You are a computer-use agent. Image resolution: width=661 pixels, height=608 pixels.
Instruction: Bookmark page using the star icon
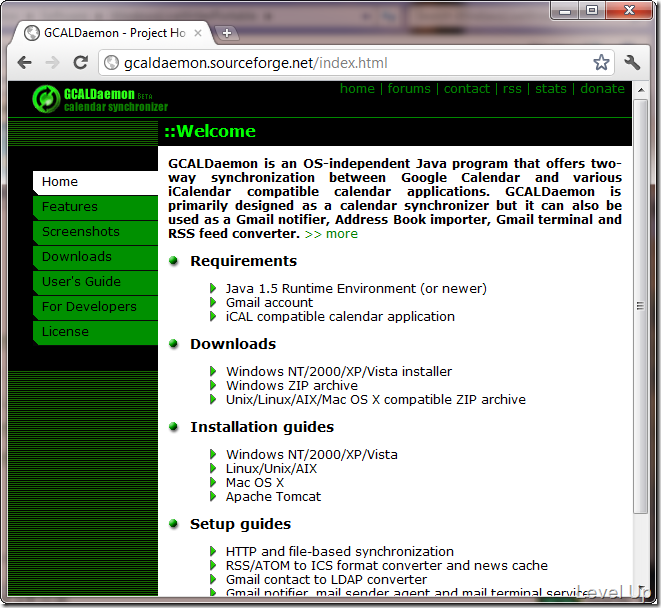[x=601, y=62]
